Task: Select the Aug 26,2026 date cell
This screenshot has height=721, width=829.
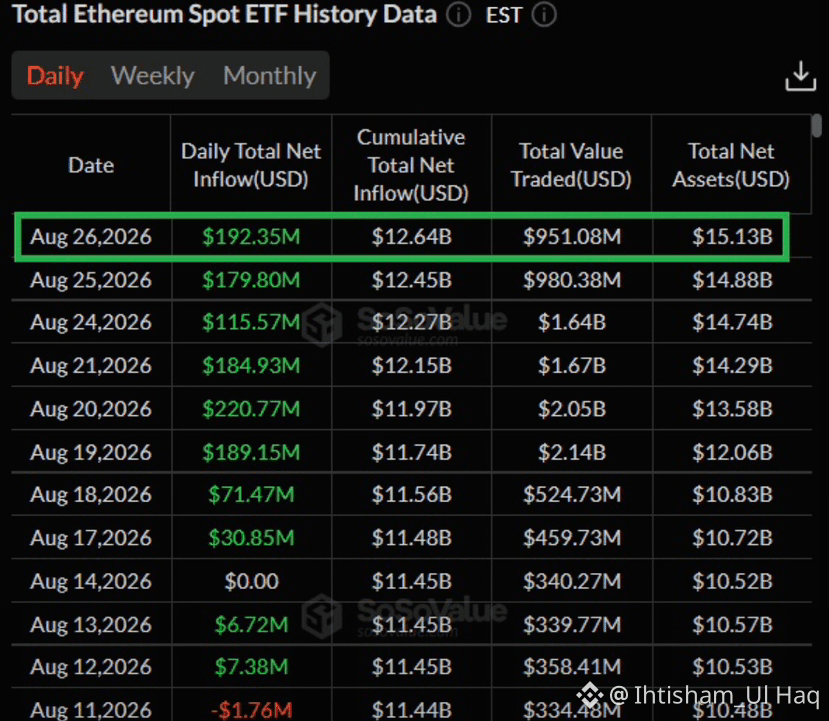Action: click(91, 236)
